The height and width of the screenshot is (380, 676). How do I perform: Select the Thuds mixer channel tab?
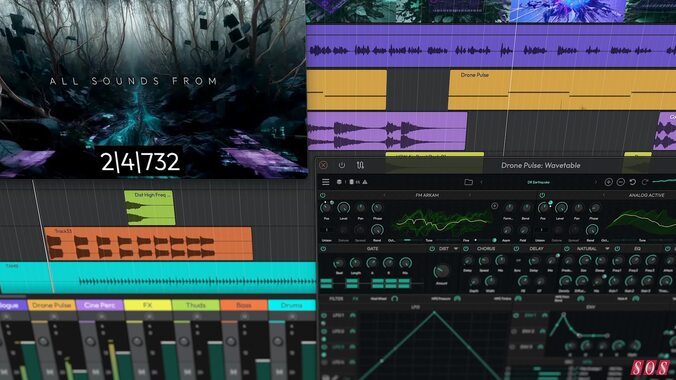196,305
